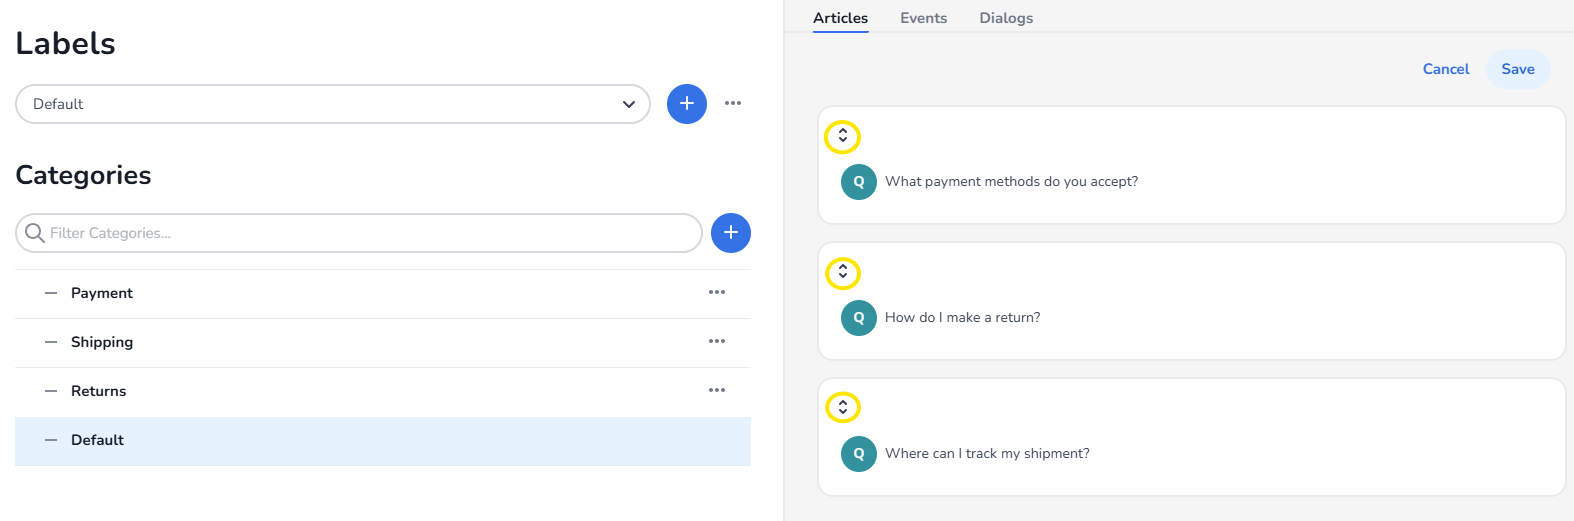Focus the Filter Categories search field
The height and width of the screenshot is (521, 1574).
pyautogui.click(x=370, y=233)
